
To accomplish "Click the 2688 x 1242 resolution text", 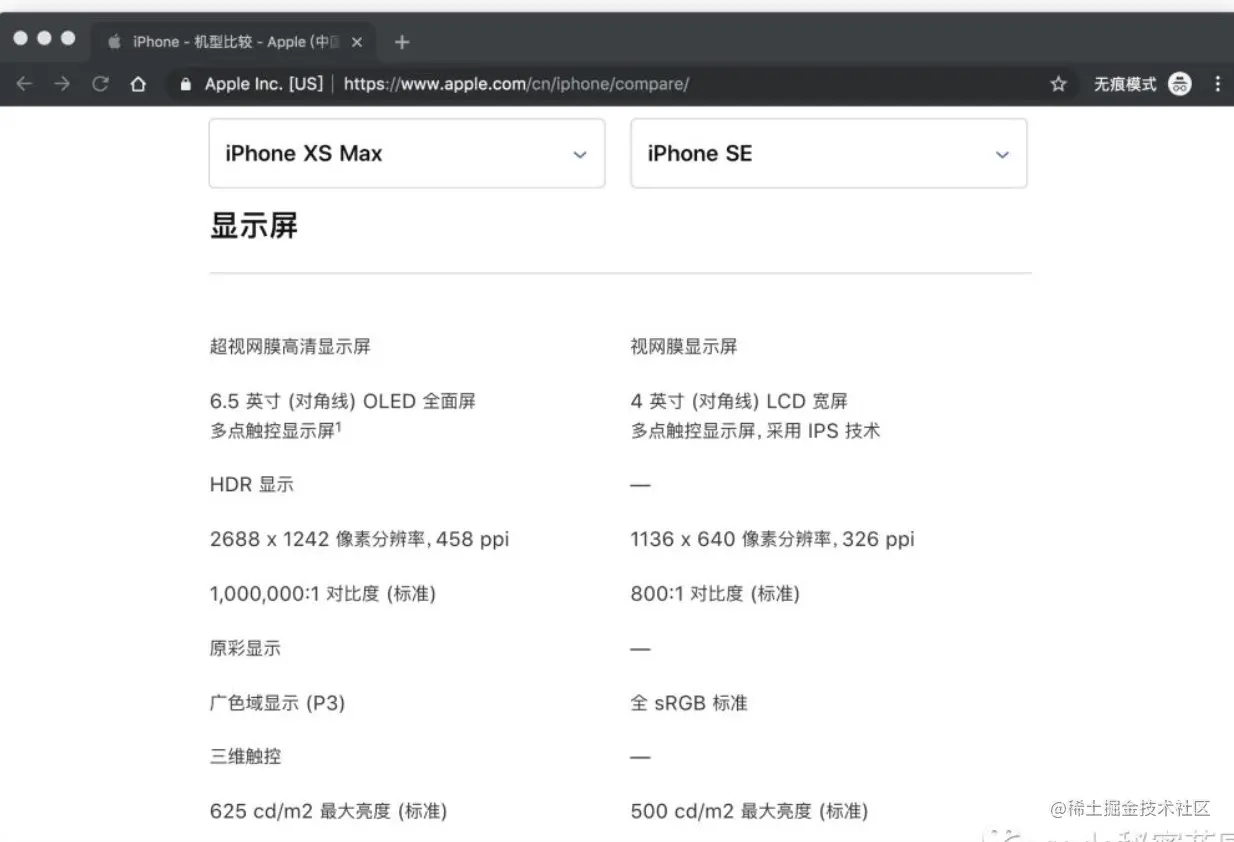I will [359, 539].
